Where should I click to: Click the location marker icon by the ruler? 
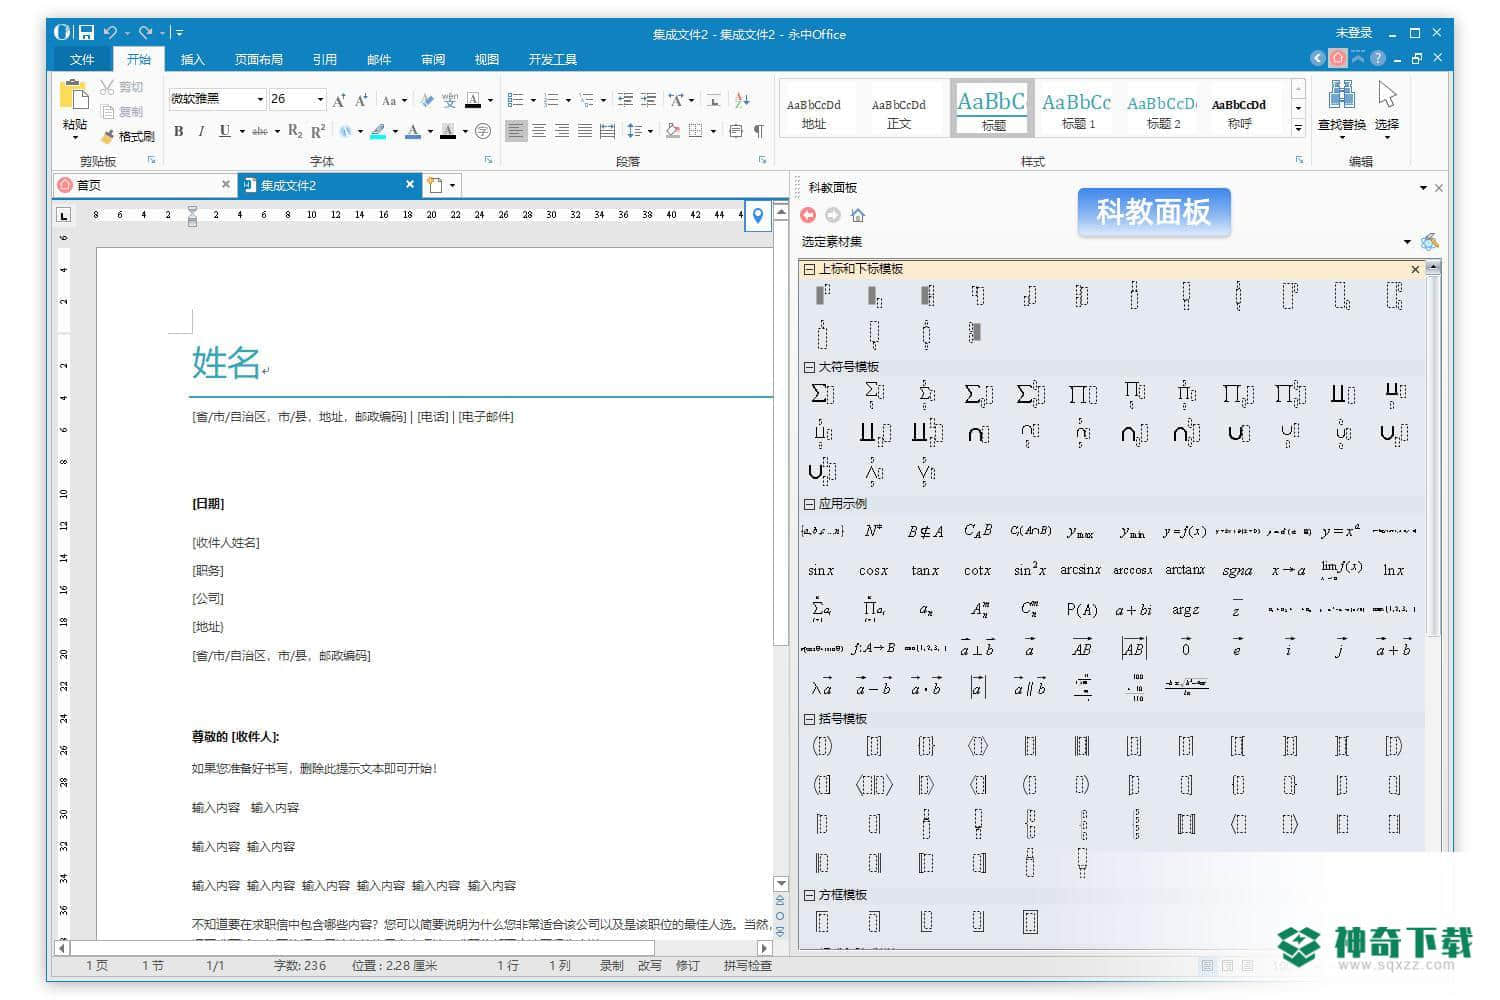point(758,215)
